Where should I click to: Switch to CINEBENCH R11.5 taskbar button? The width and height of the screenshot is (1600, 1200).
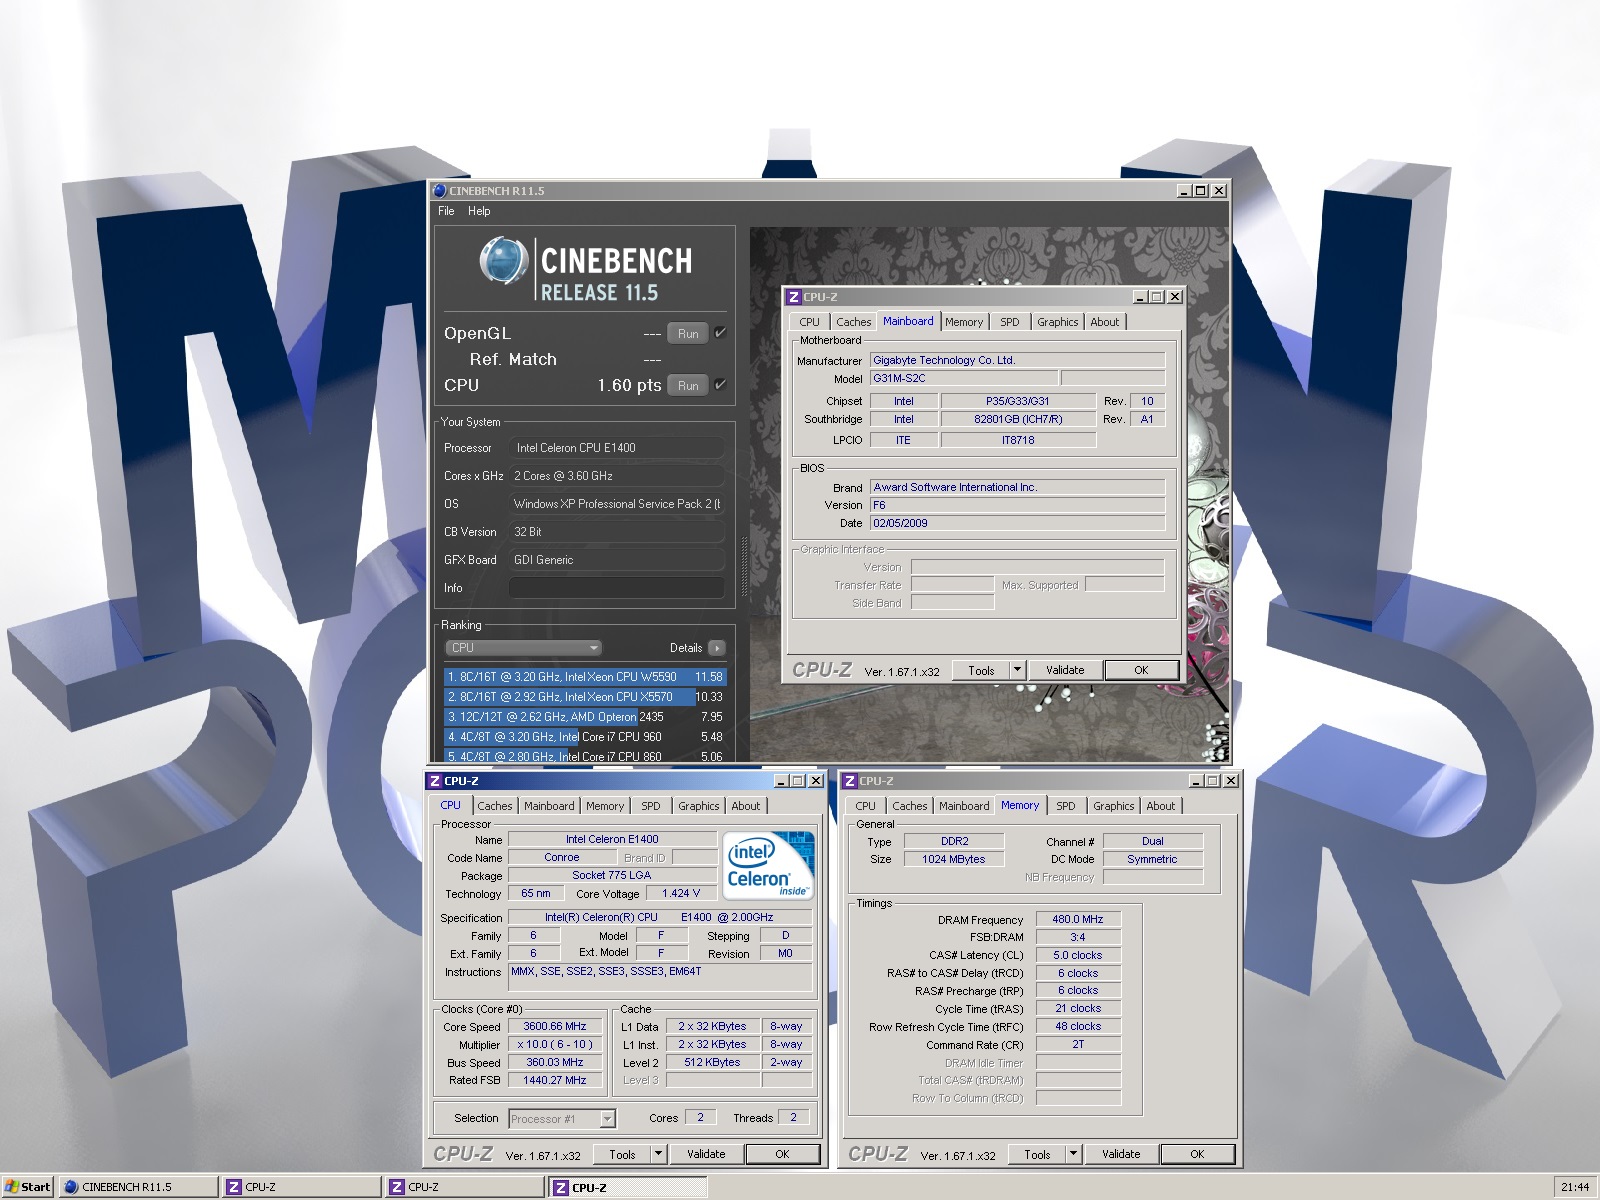point(138,1187)
